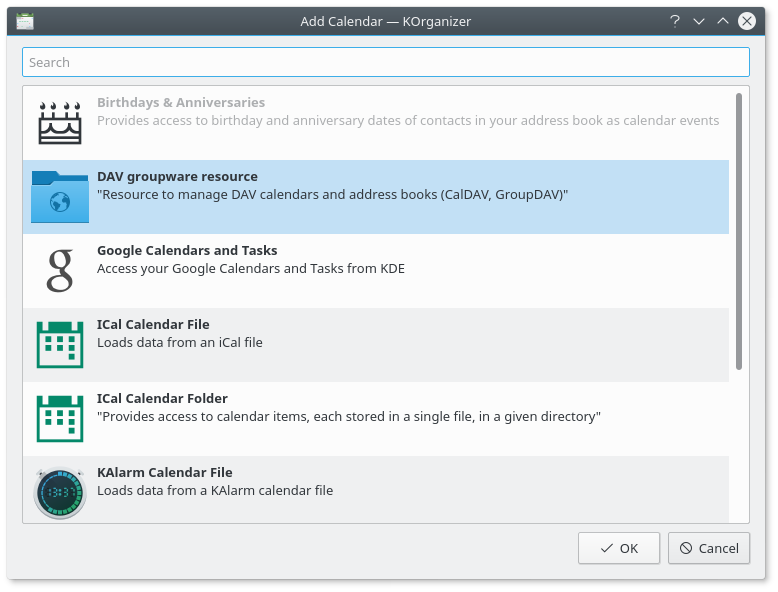Confirm selection with the OK button
This screenshot has width=778, height=592.
pyautogui.click(x=618, y=548)
